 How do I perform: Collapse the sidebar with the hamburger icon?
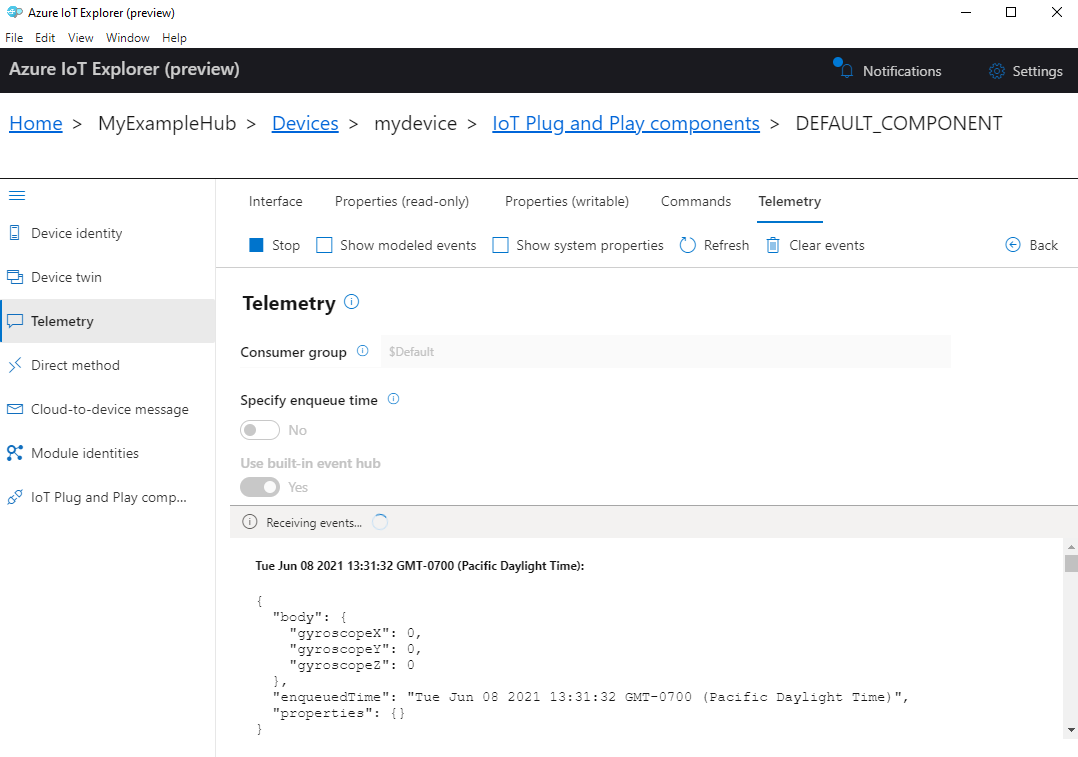click(17, 196)
